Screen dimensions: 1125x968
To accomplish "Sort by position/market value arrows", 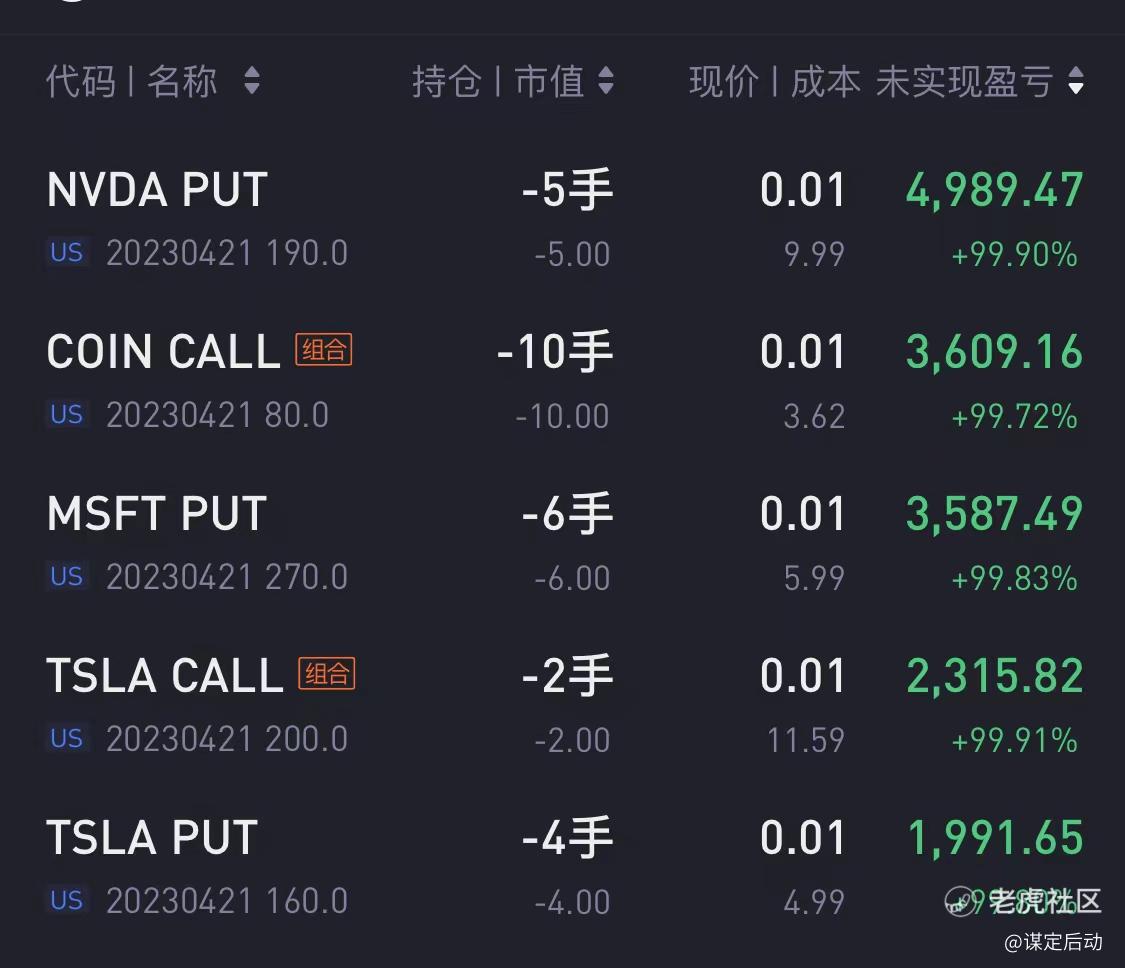I will click(x=606, y=80).
